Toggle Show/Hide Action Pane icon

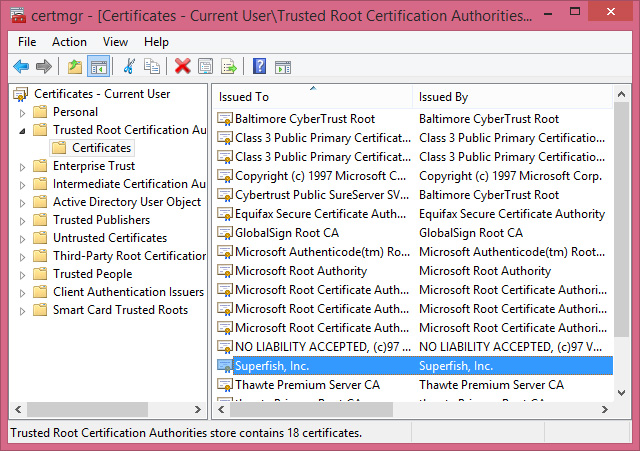283,67
